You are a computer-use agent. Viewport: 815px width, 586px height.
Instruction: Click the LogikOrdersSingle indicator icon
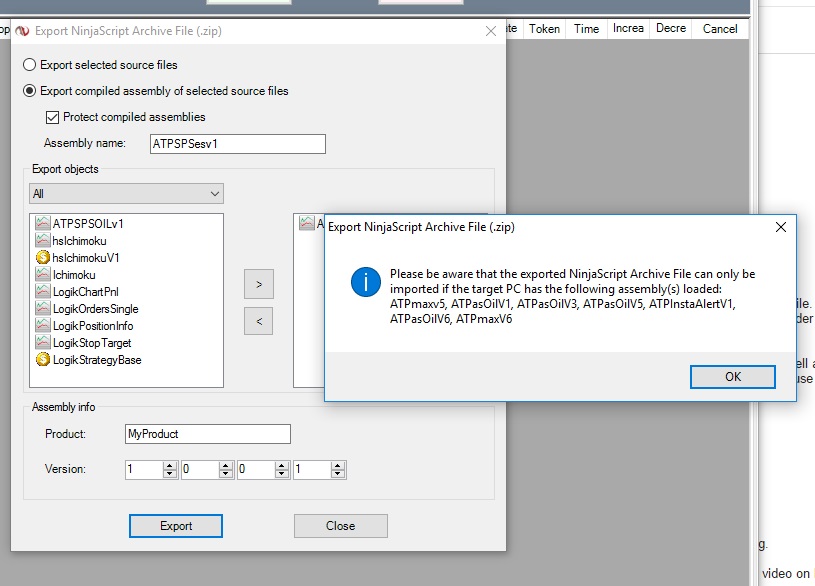43,308
